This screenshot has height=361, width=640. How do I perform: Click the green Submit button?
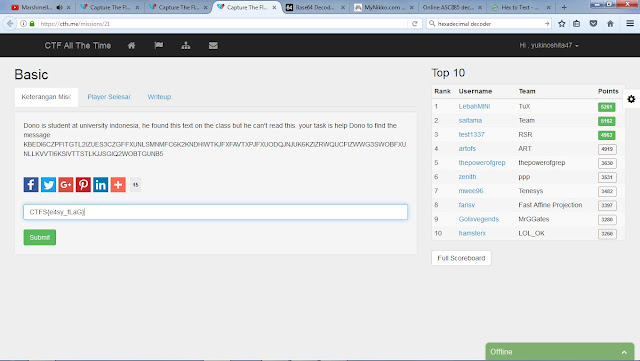pyautogui.click(x=40, y=237)
